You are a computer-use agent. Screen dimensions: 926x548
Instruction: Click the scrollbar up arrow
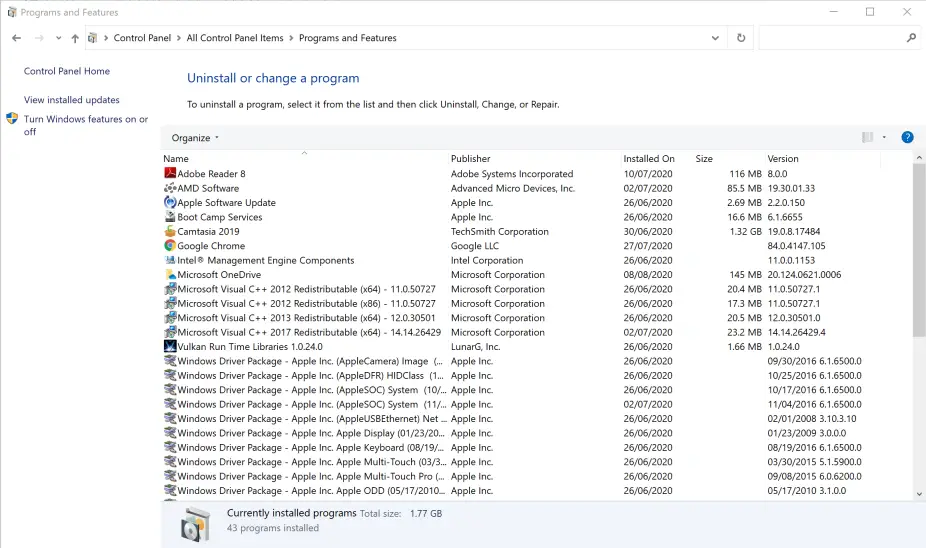tap(919, 158)
